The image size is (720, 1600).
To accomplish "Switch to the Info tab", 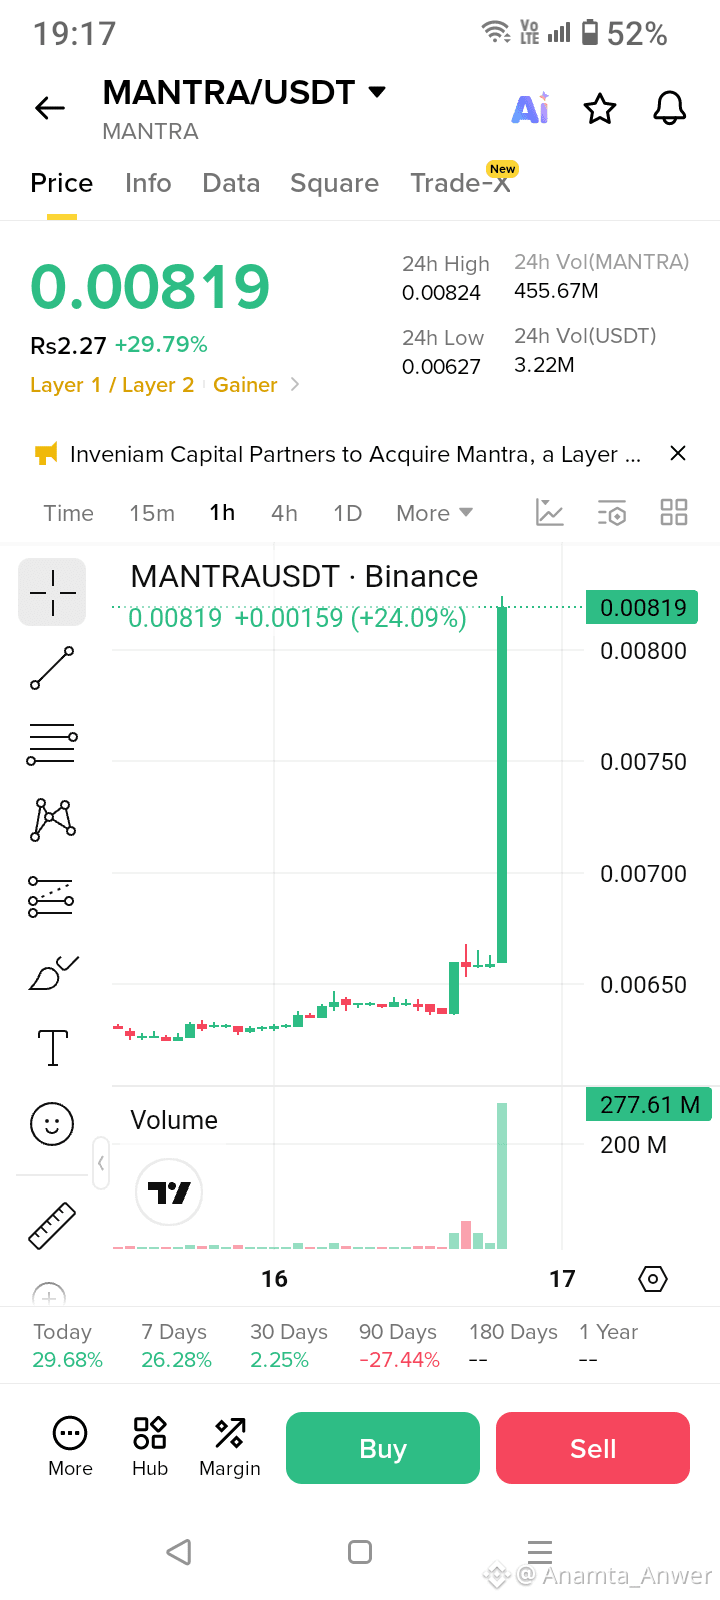I will (148, 183).
